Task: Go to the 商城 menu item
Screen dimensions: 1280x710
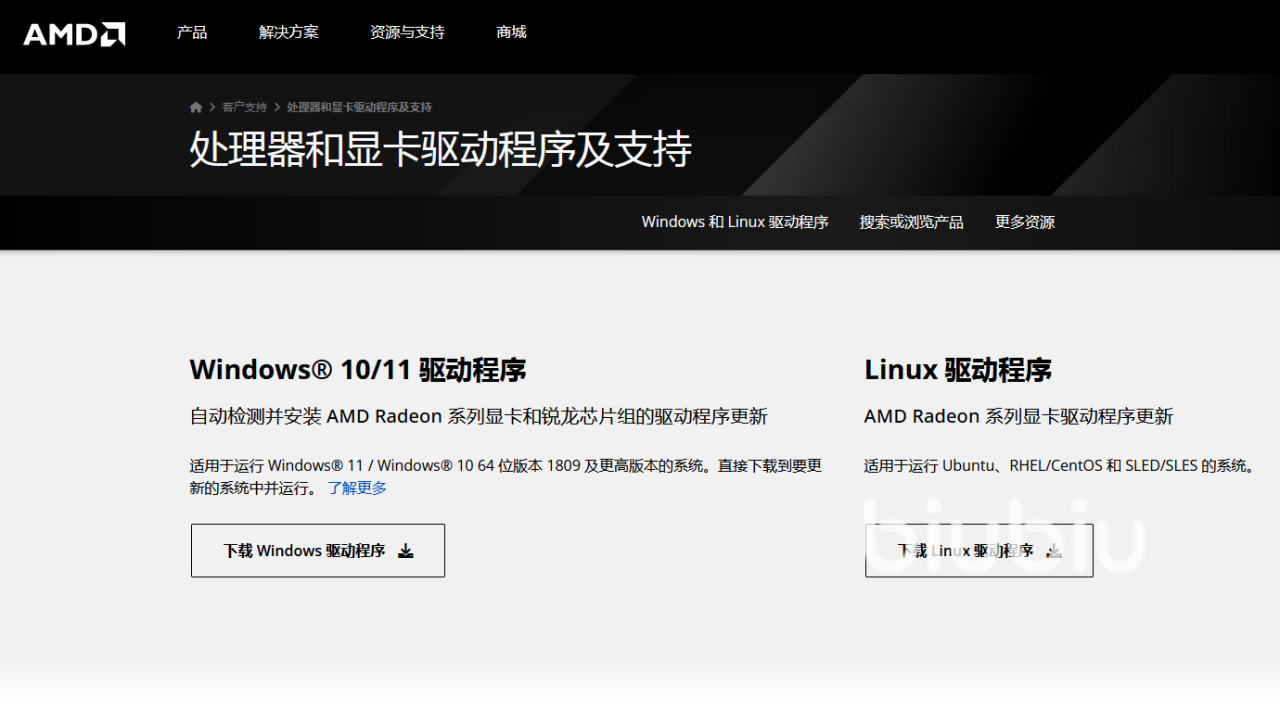Action: tap(511, 32)
